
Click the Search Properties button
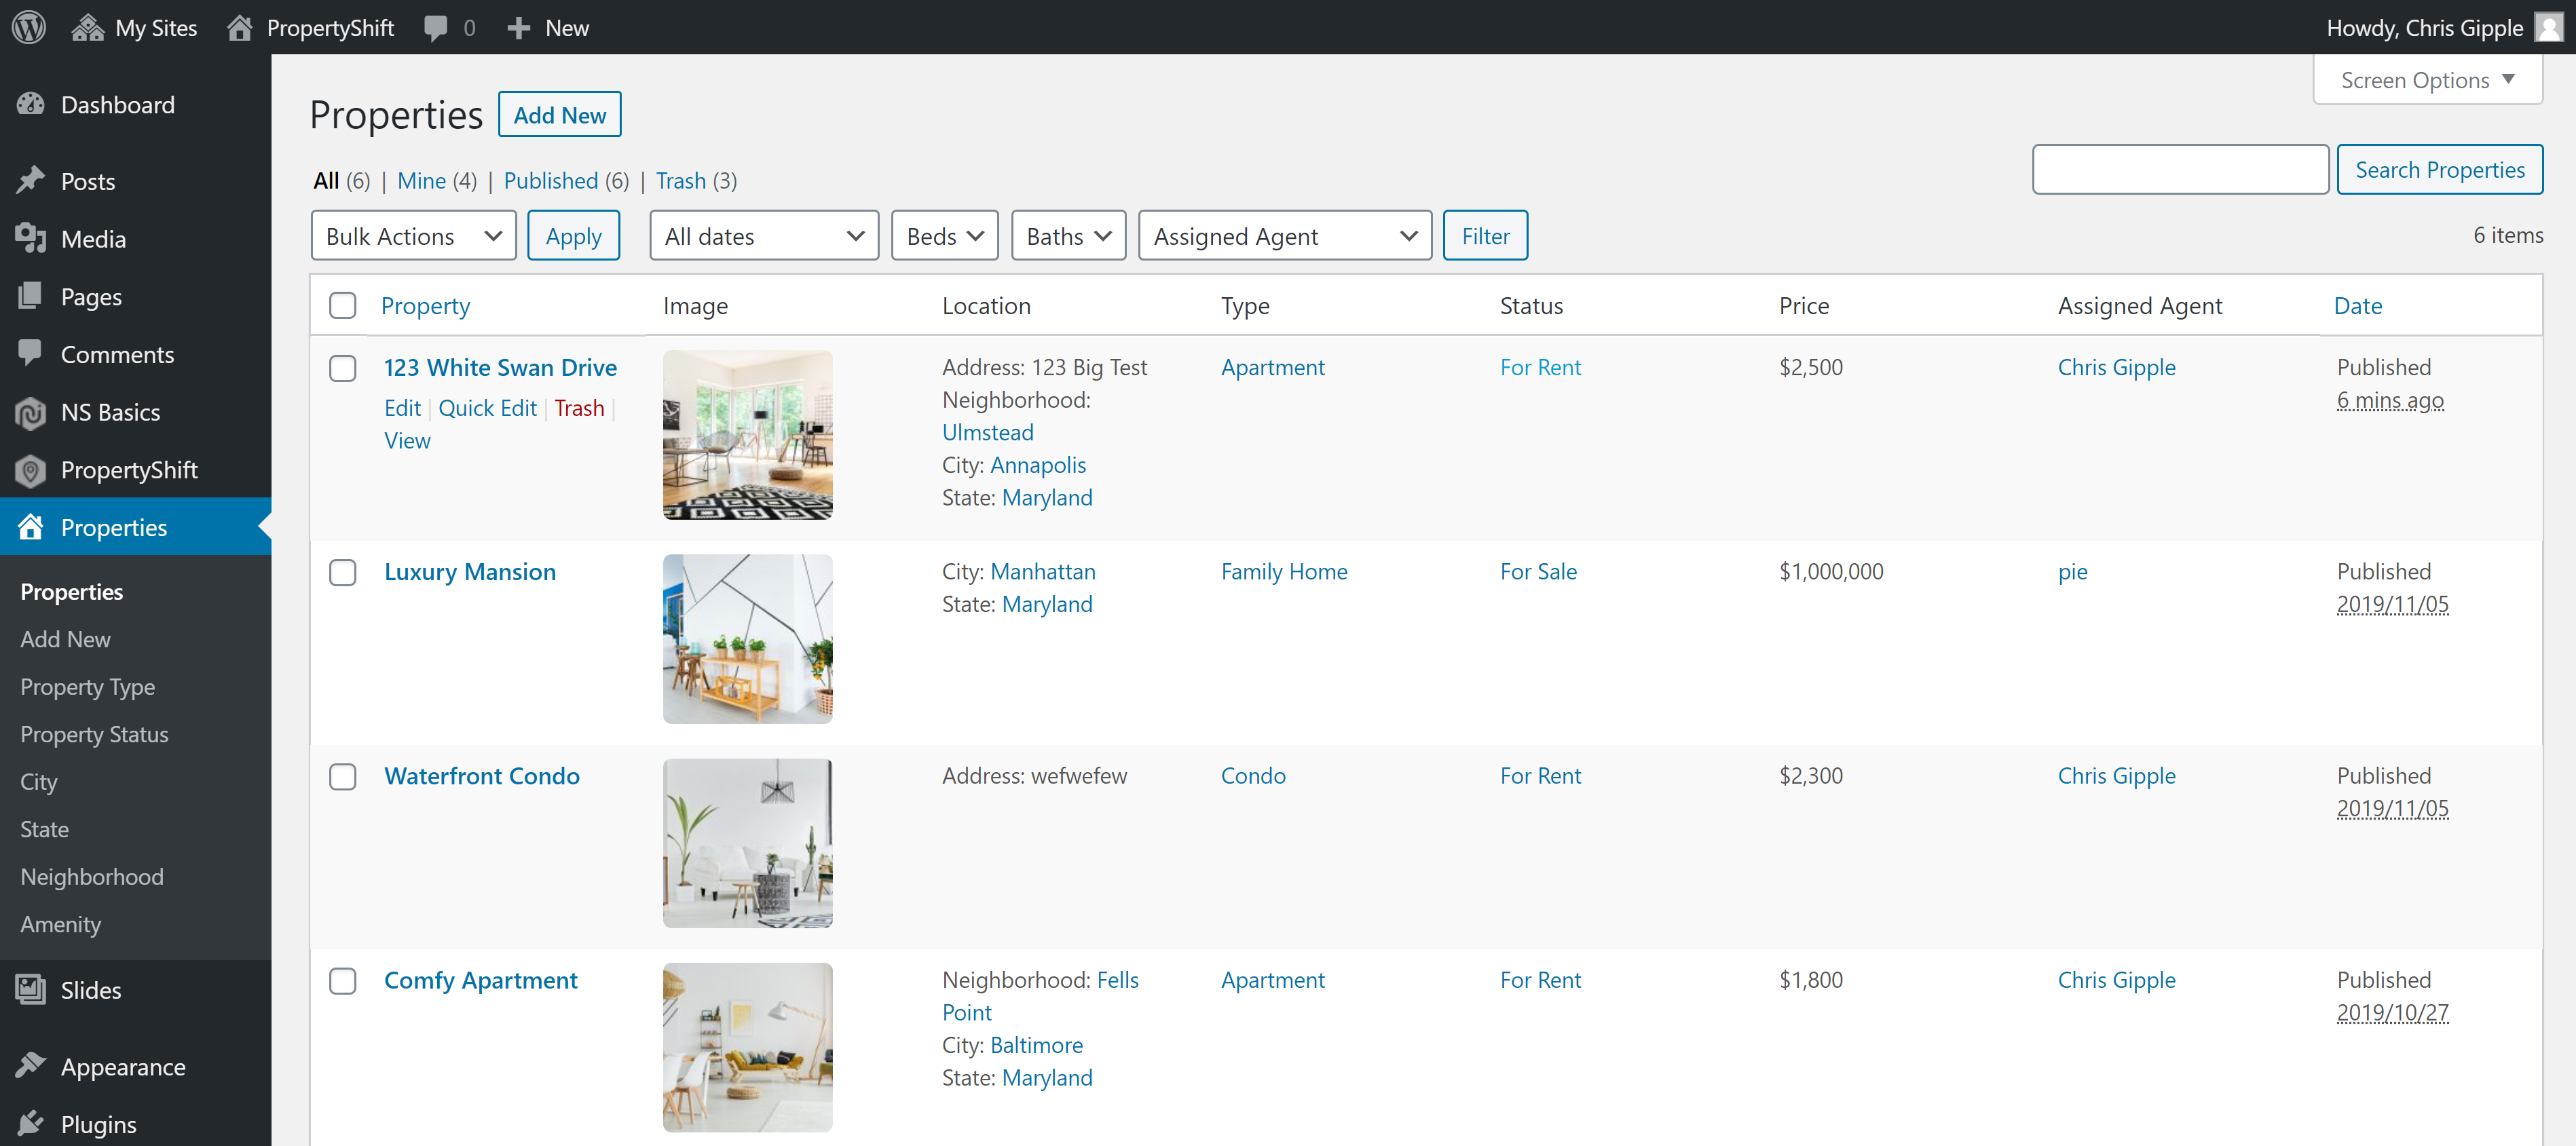(2439, 169)
